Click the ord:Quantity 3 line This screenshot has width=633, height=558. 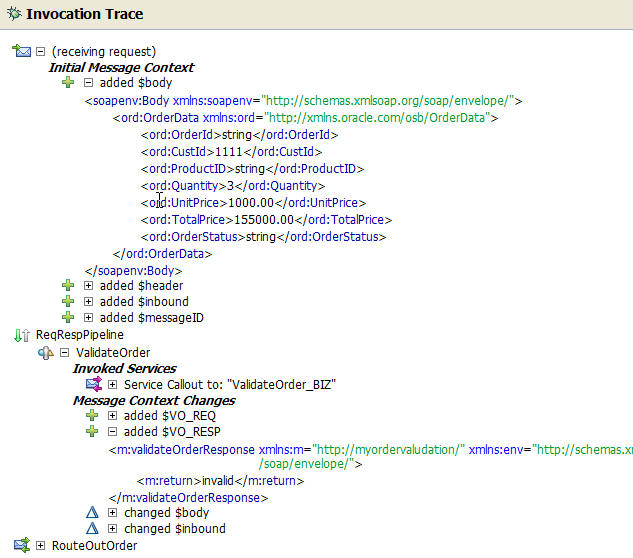(x=233, y=186)
